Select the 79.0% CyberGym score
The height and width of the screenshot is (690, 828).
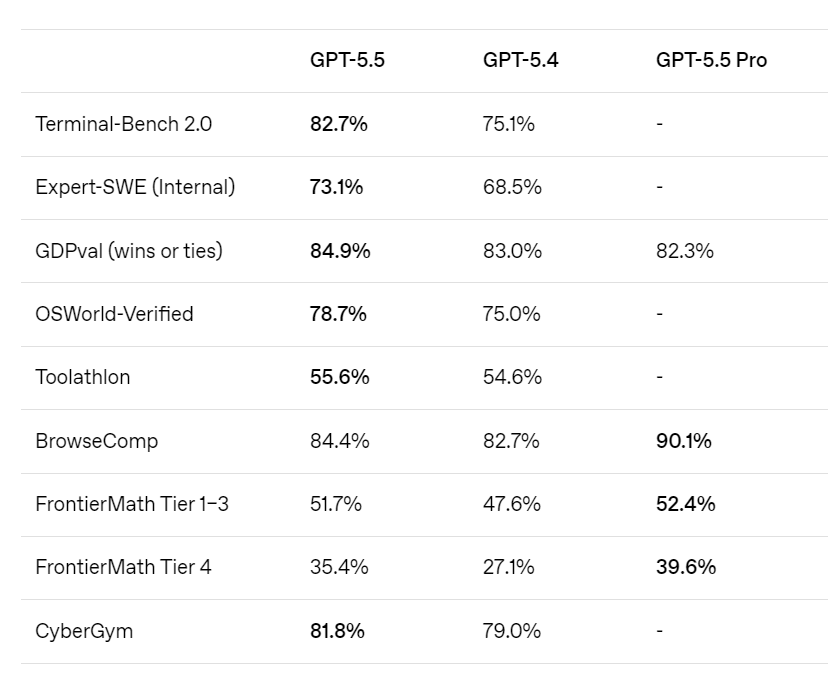pos(512,631)
